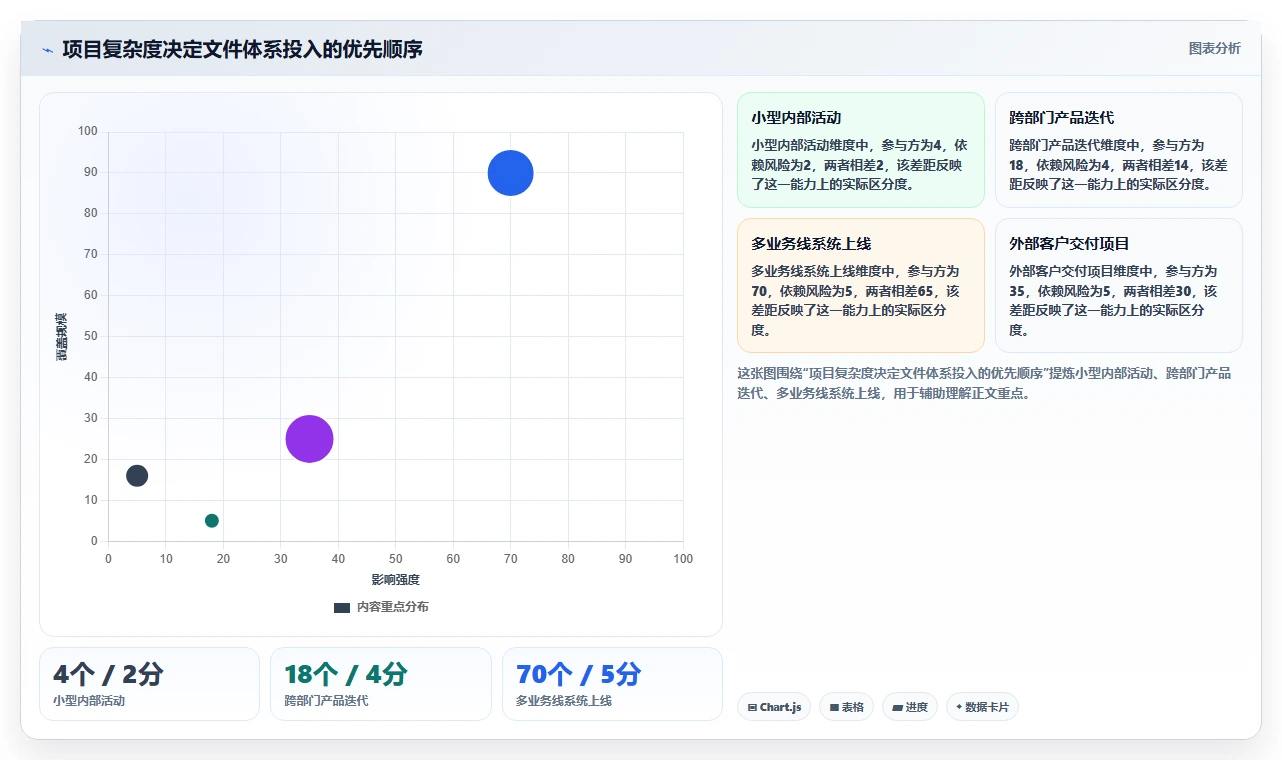Select the 多业务线系统上线 insight card
Screen dimensions: 1282x760
(x=861, y=286)
